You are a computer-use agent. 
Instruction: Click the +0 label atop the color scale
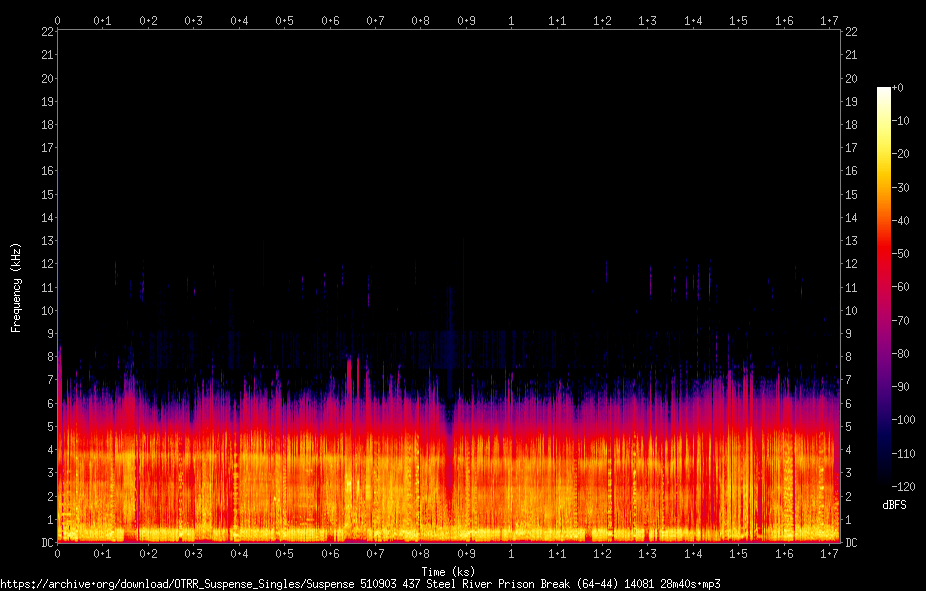tap(898, 87)
